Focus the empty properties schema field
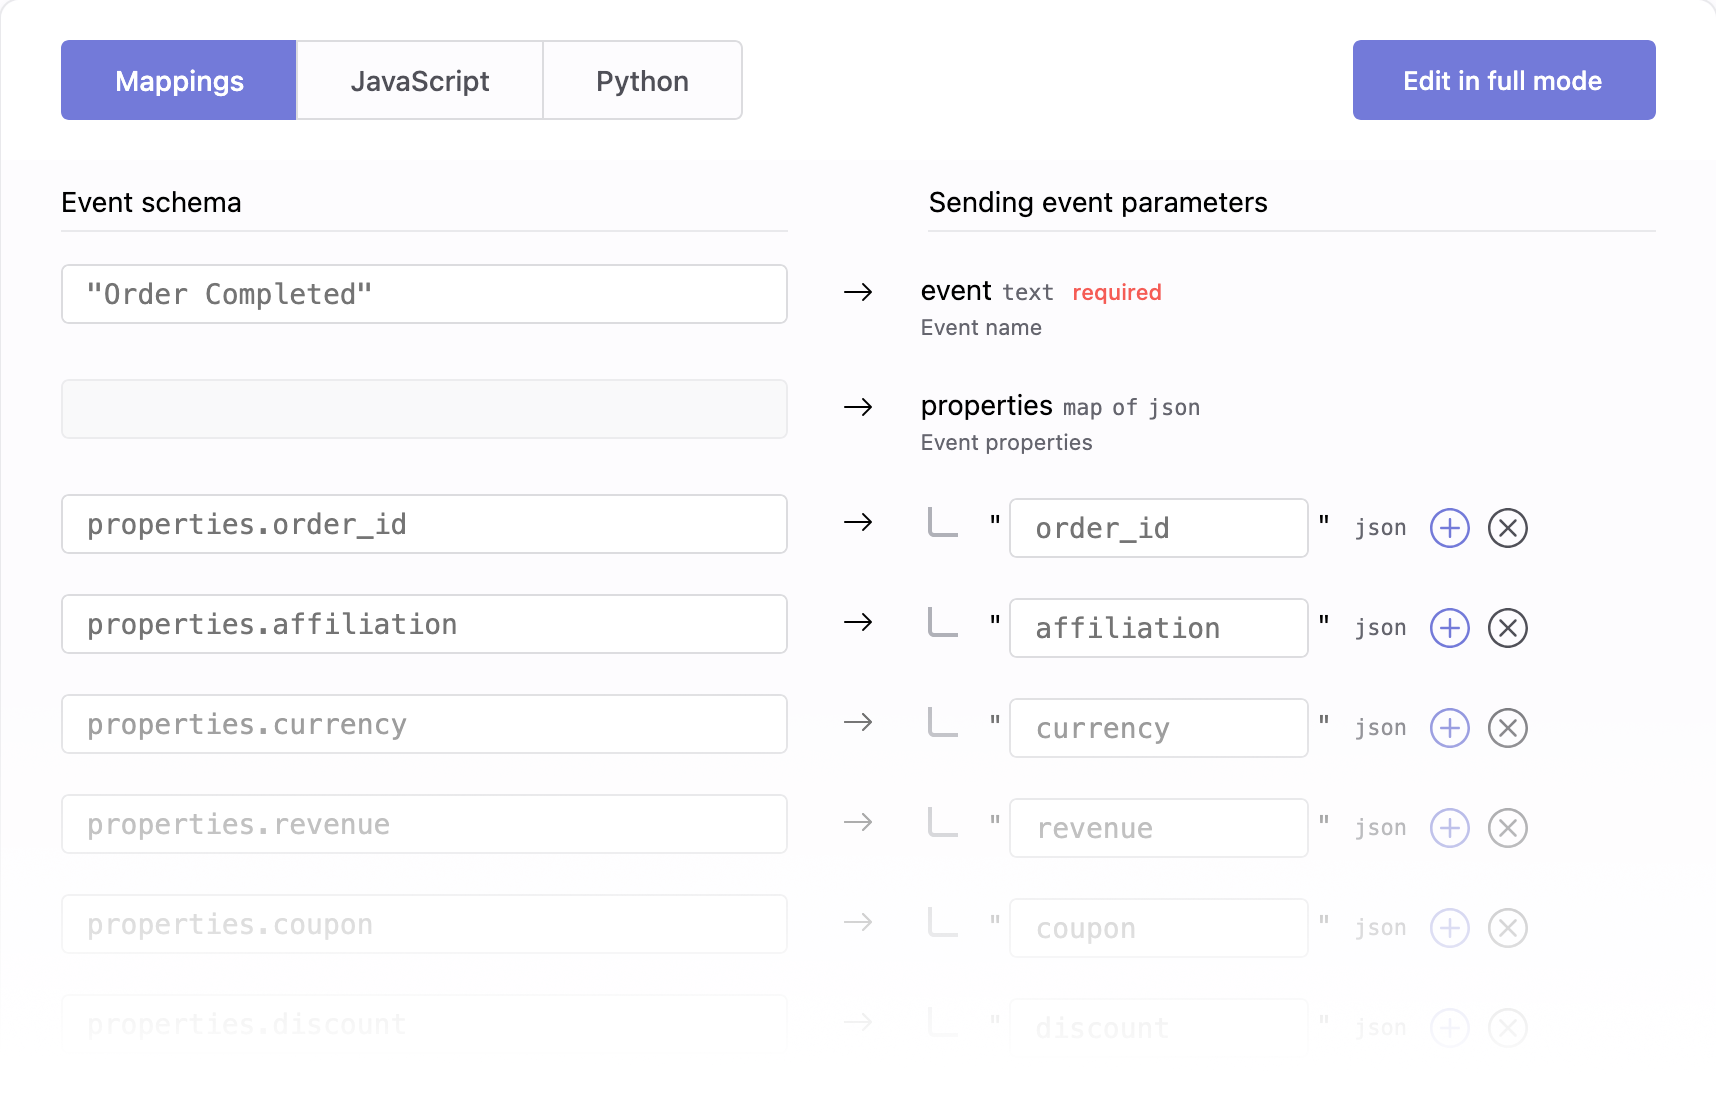The image size is (1716, 1100). pyautogui.click(x=424, y=409)
